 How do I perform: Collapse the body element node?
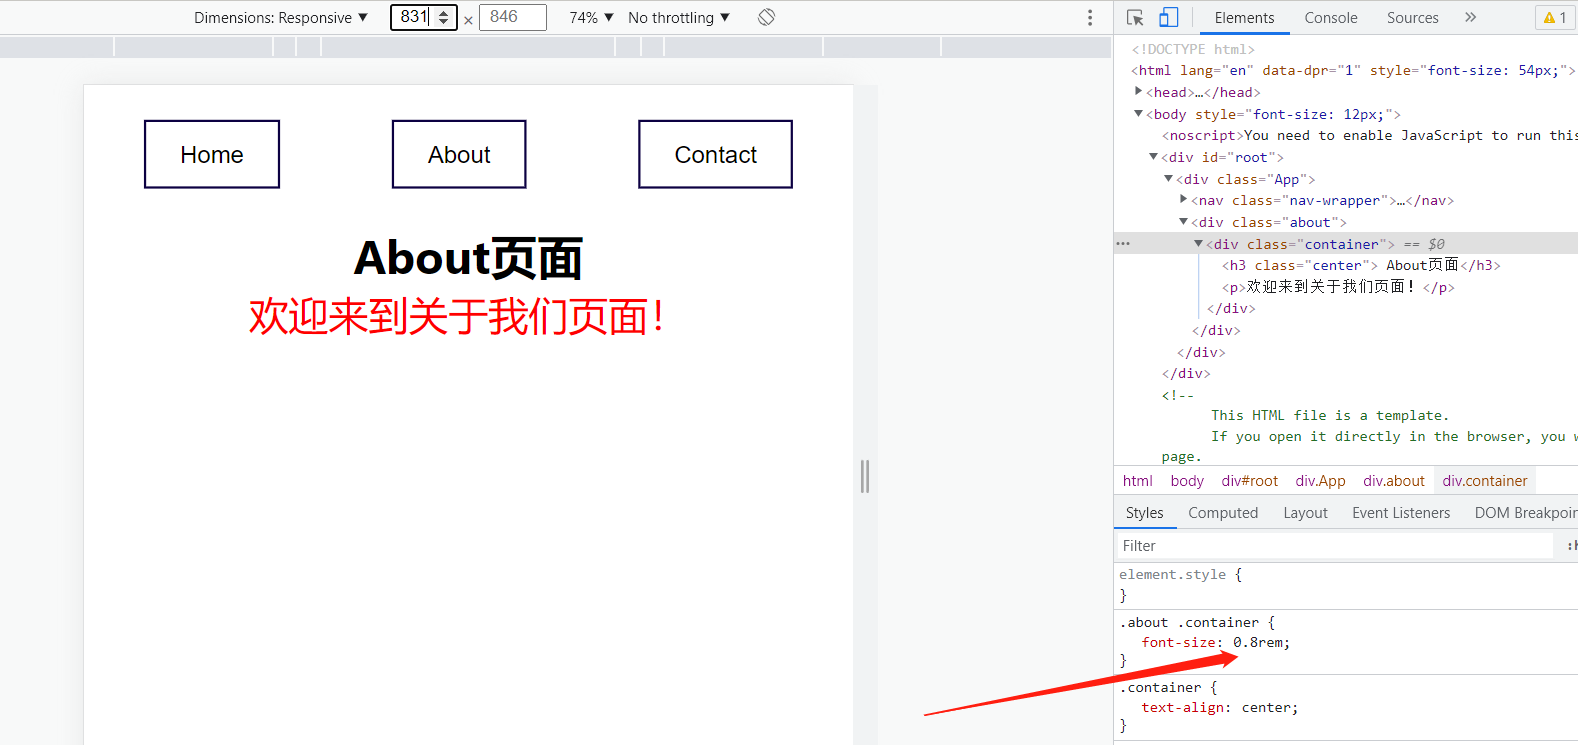coord(1138,114)
